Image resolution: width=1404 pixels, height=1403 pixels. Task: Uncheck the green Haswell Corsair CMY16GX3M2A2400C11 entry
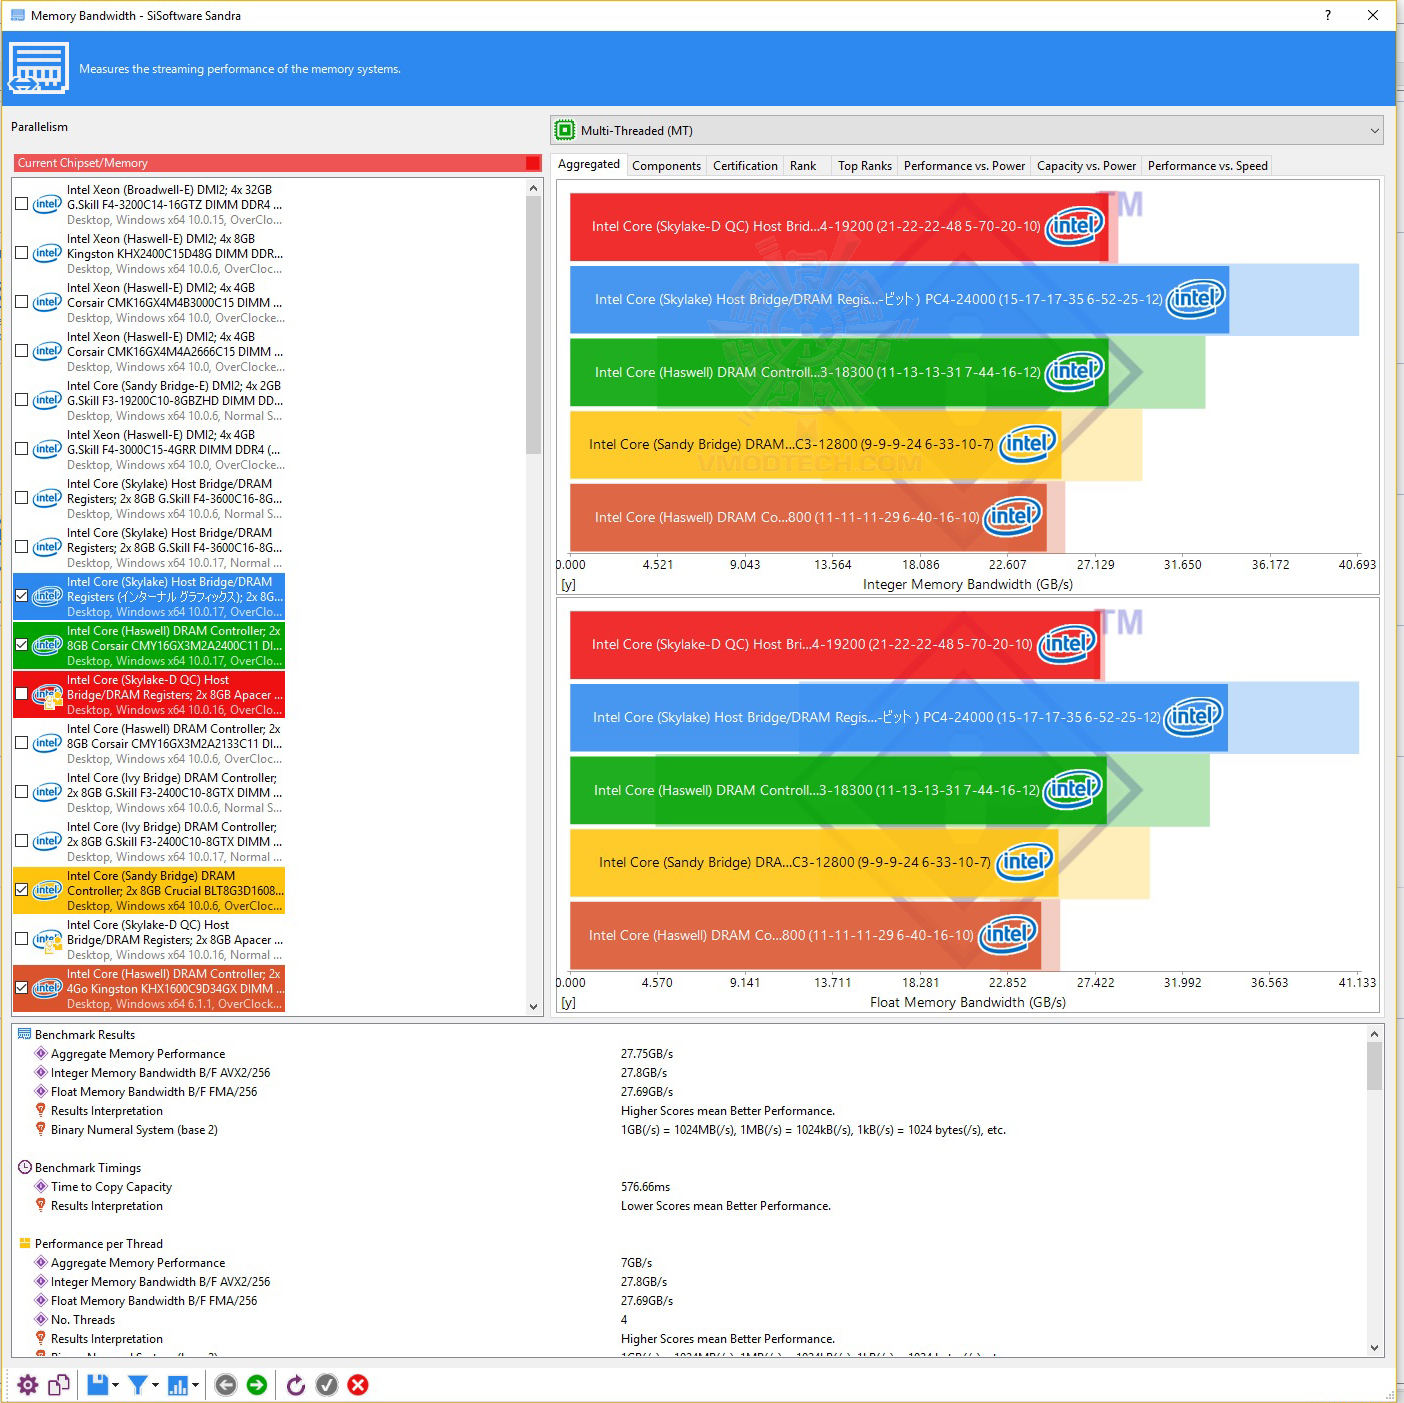(22, 645)
